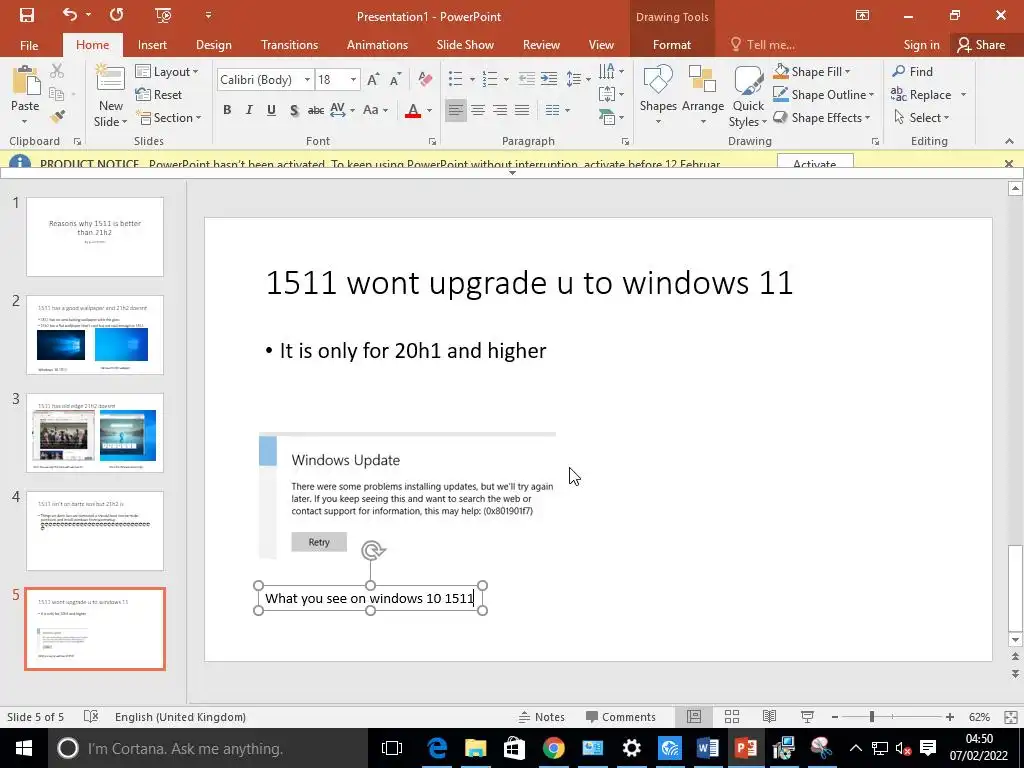Click Fit slide to current window icon

(1010, 716)
